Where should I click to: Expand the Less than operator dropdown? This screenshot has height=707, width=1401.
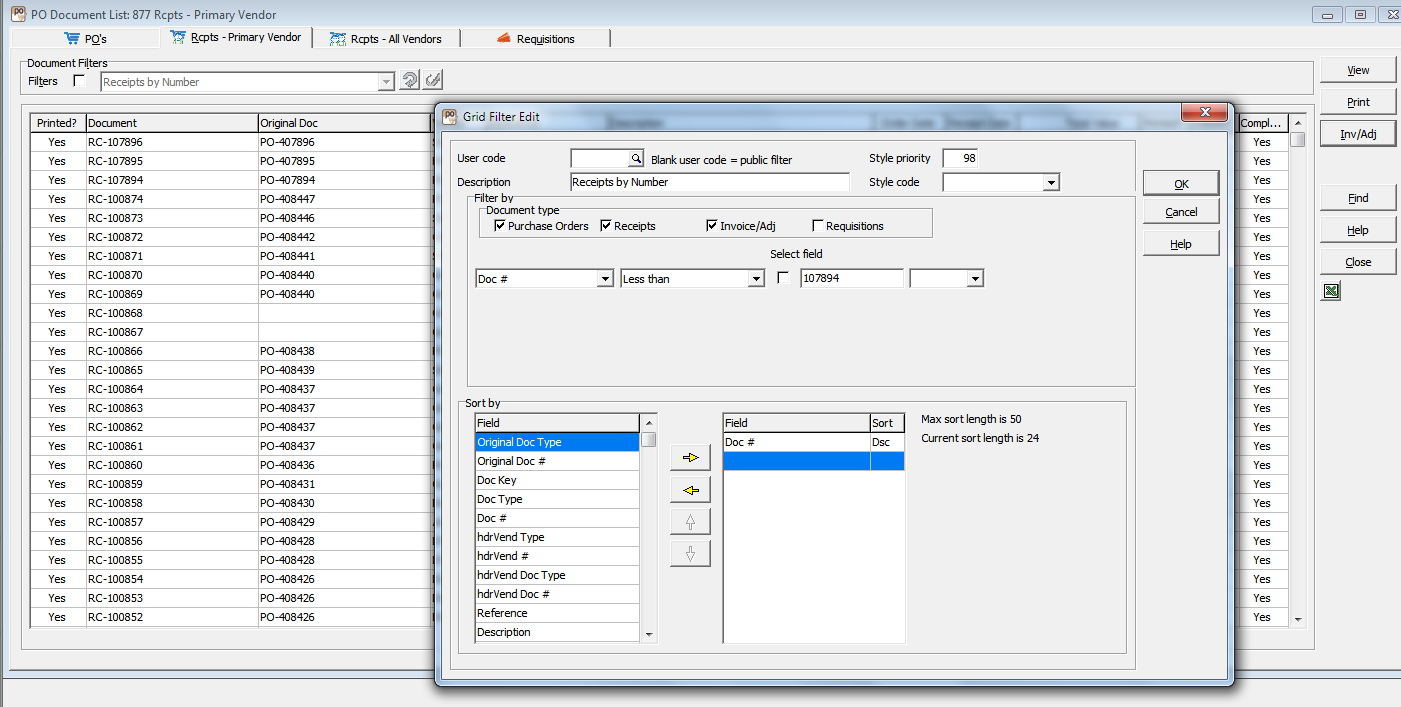click(756, 279)
